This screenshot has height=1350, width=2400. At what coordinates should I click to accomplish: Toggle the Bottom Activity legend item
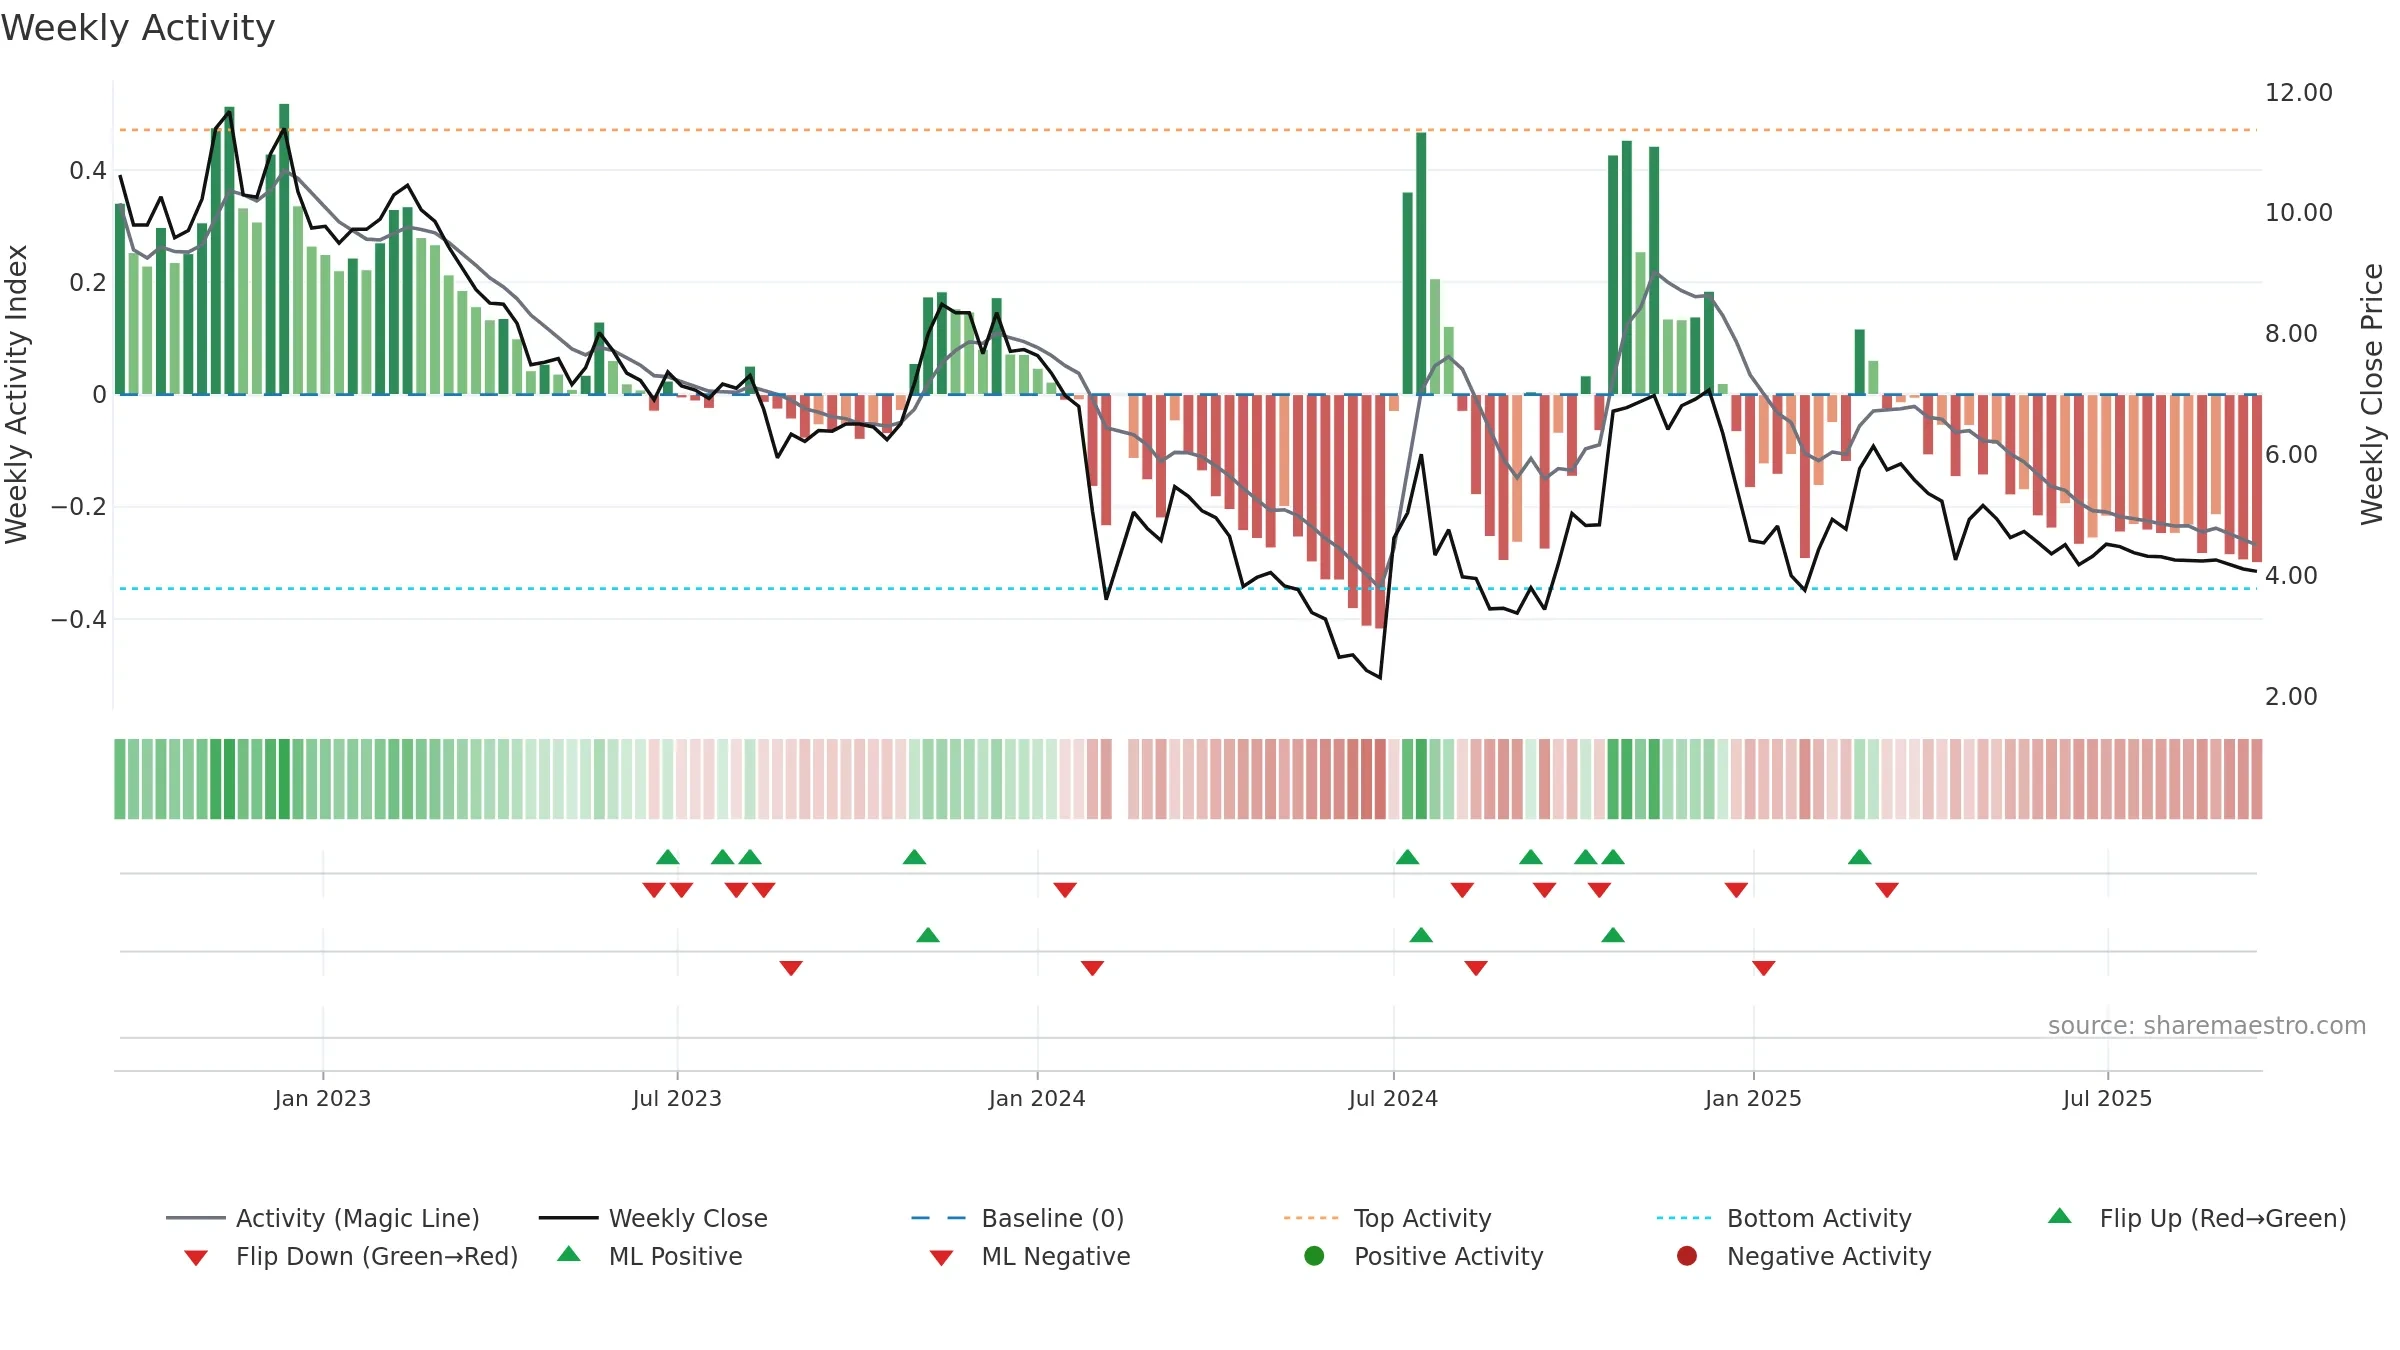[x=1784, y=1218]
